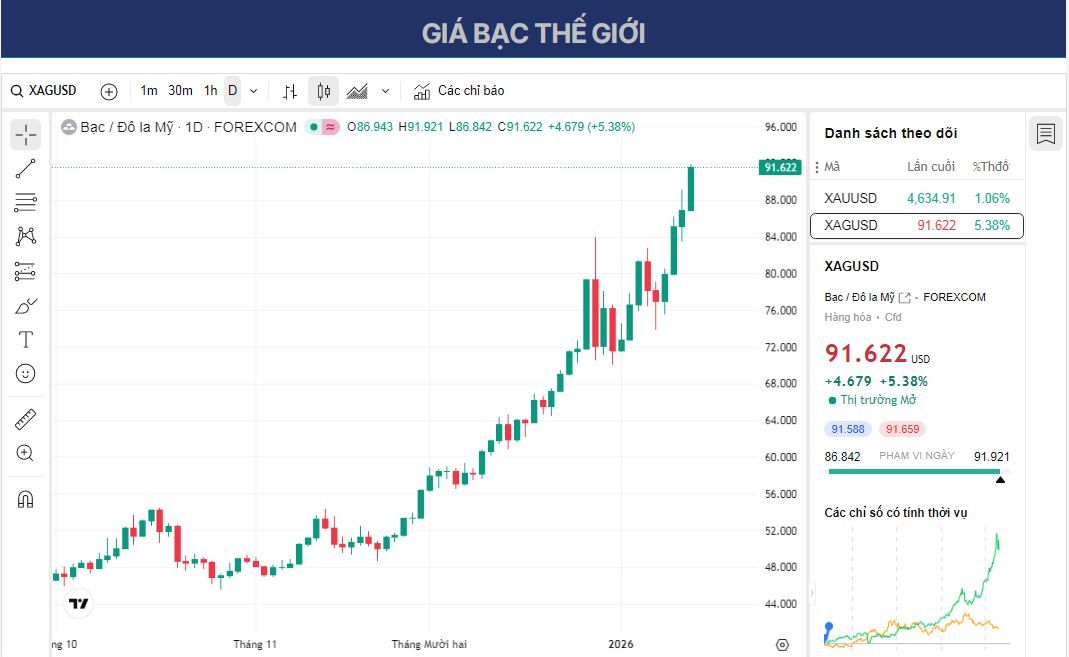Select the Measure ruler tool
The height and width of the screenshot is (657, 1069).
(25, 419)
